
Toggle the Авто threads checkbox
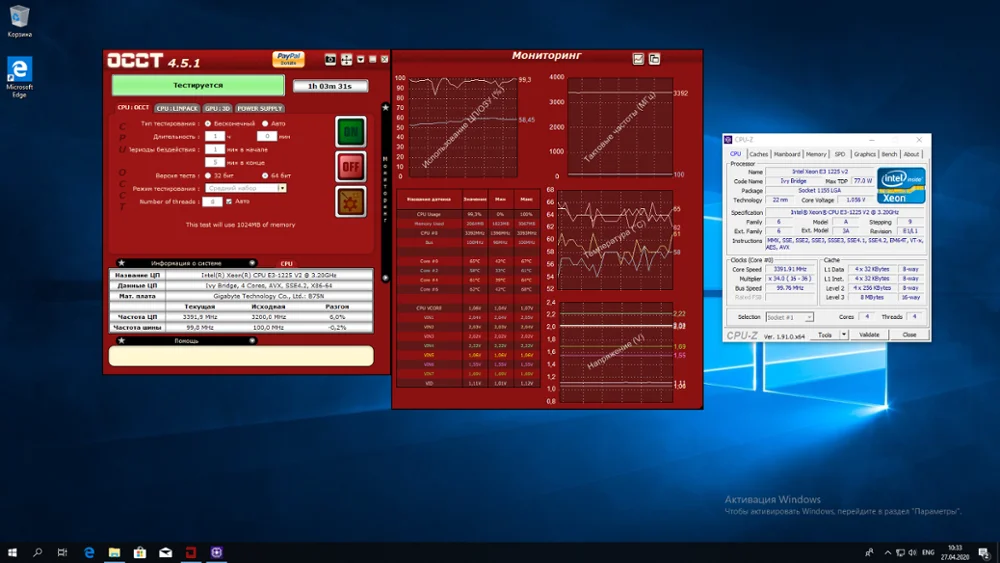[x=229, y=201]
